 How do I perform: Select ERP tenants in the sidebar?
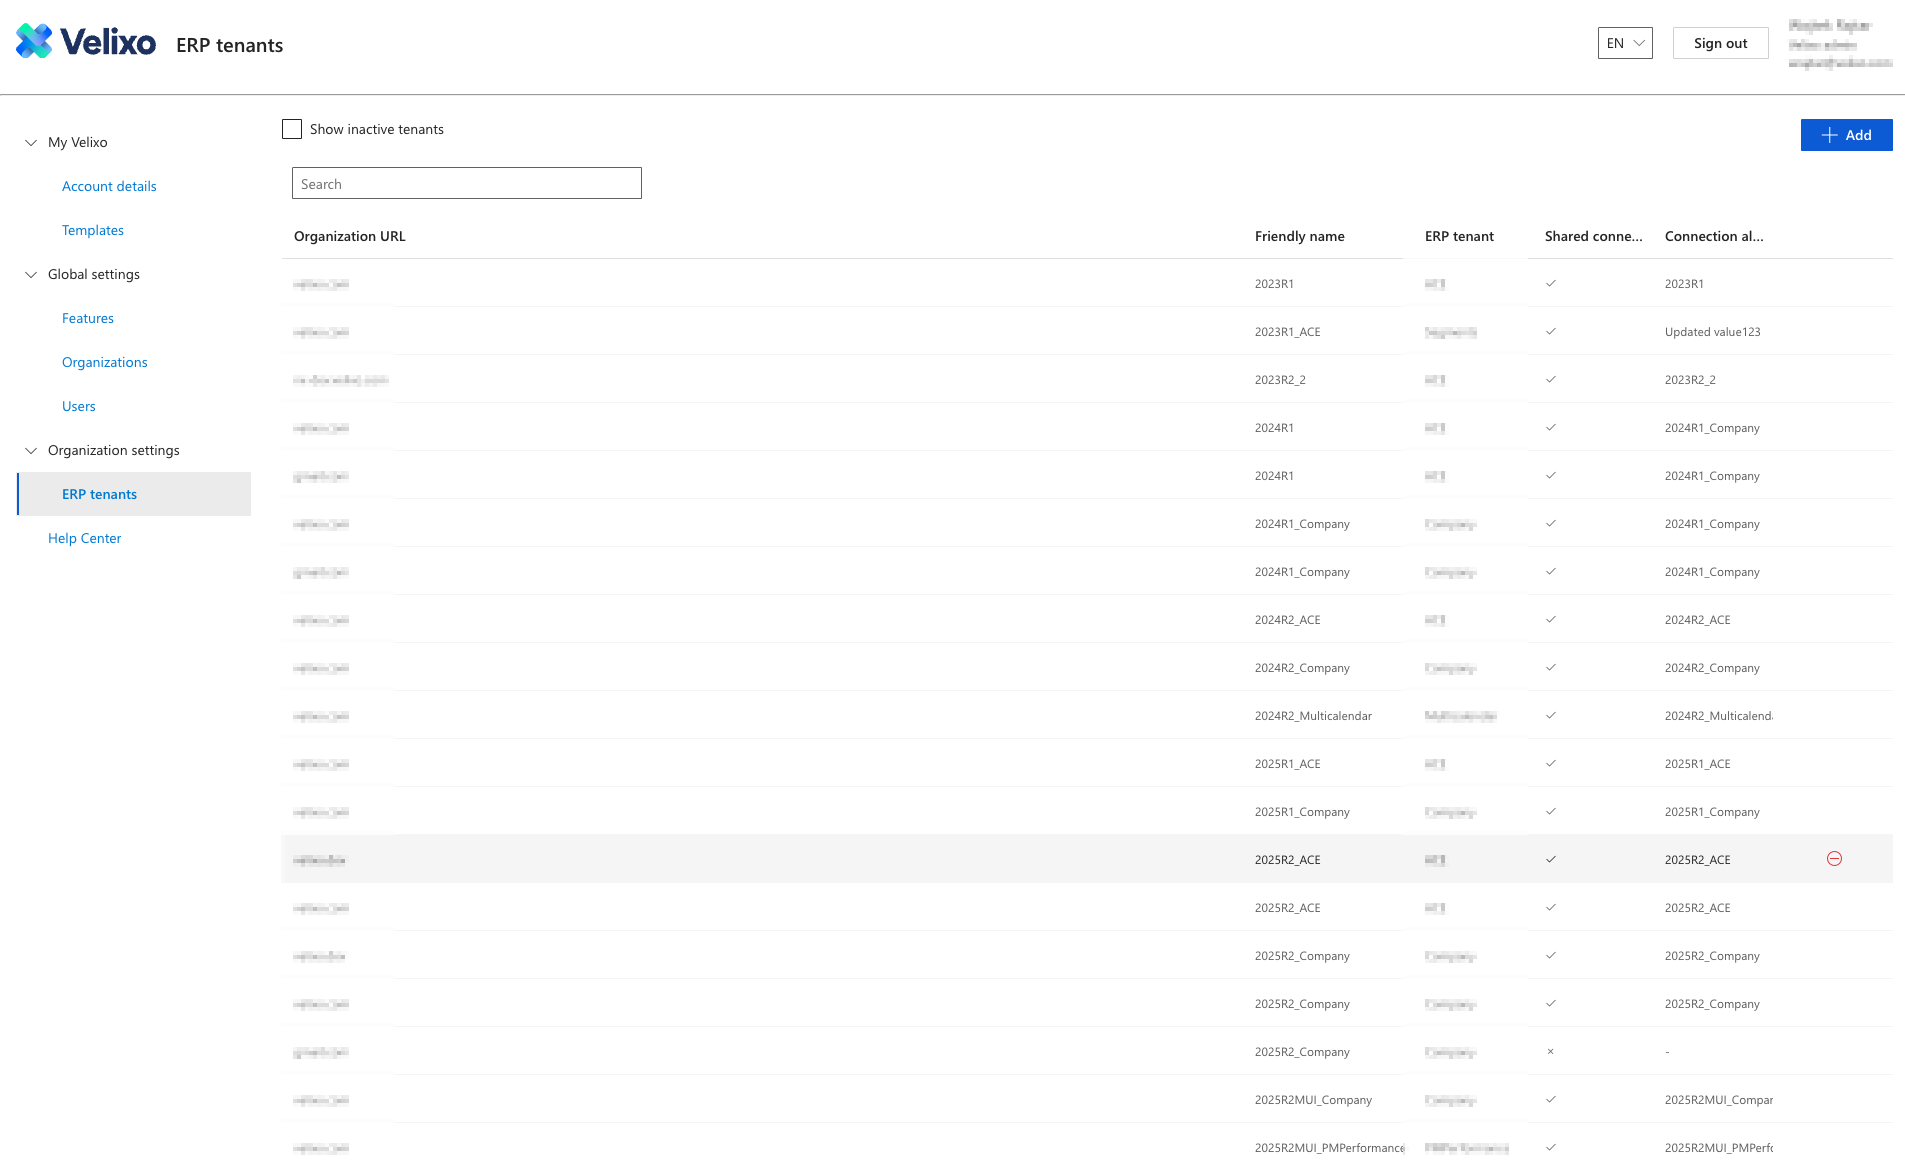[99, 493]
